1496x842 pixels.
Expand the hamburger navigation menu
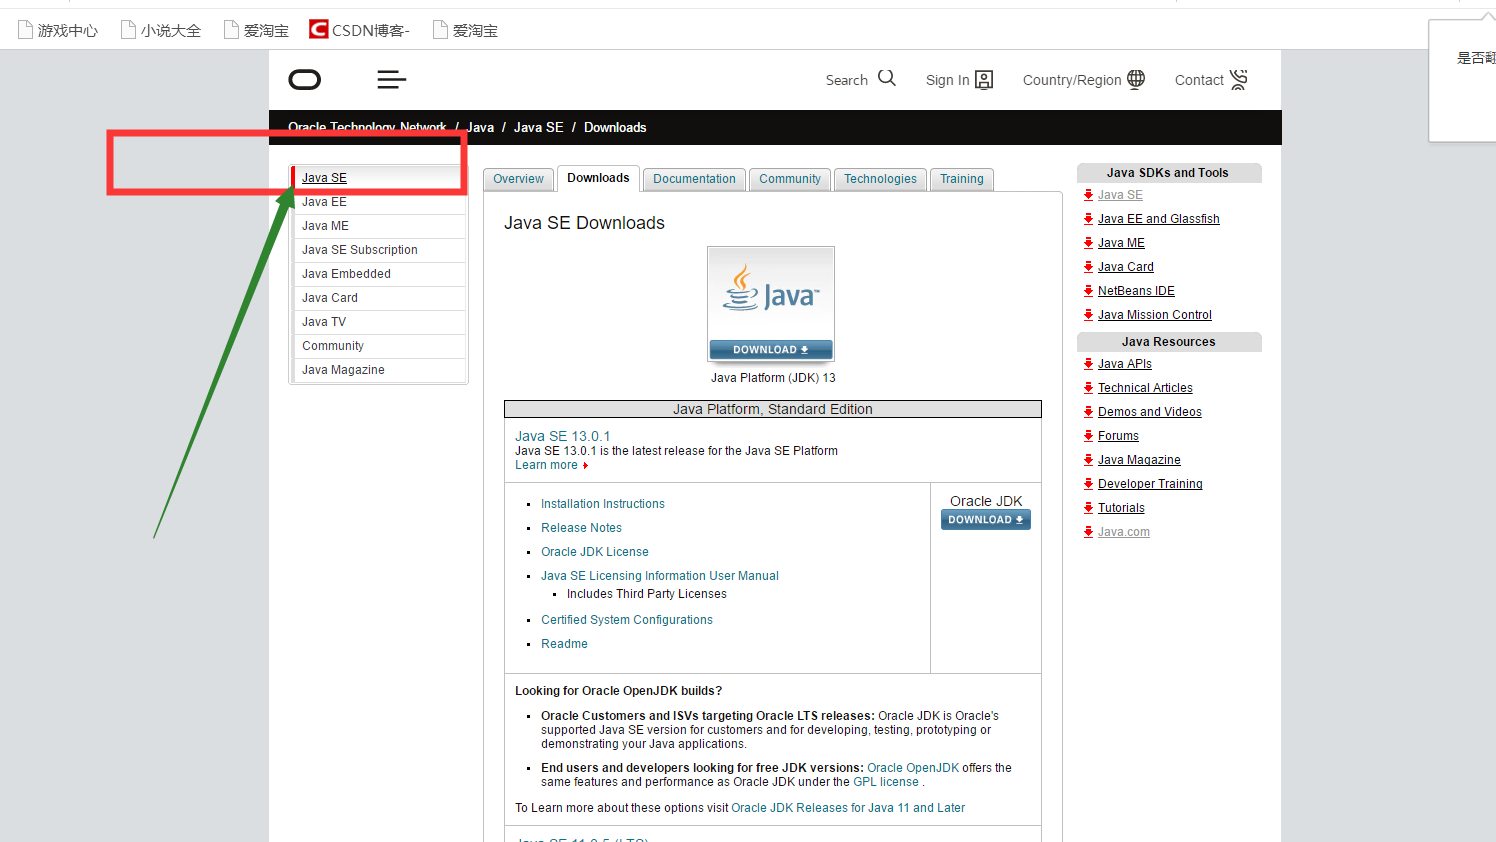(391, 79)
